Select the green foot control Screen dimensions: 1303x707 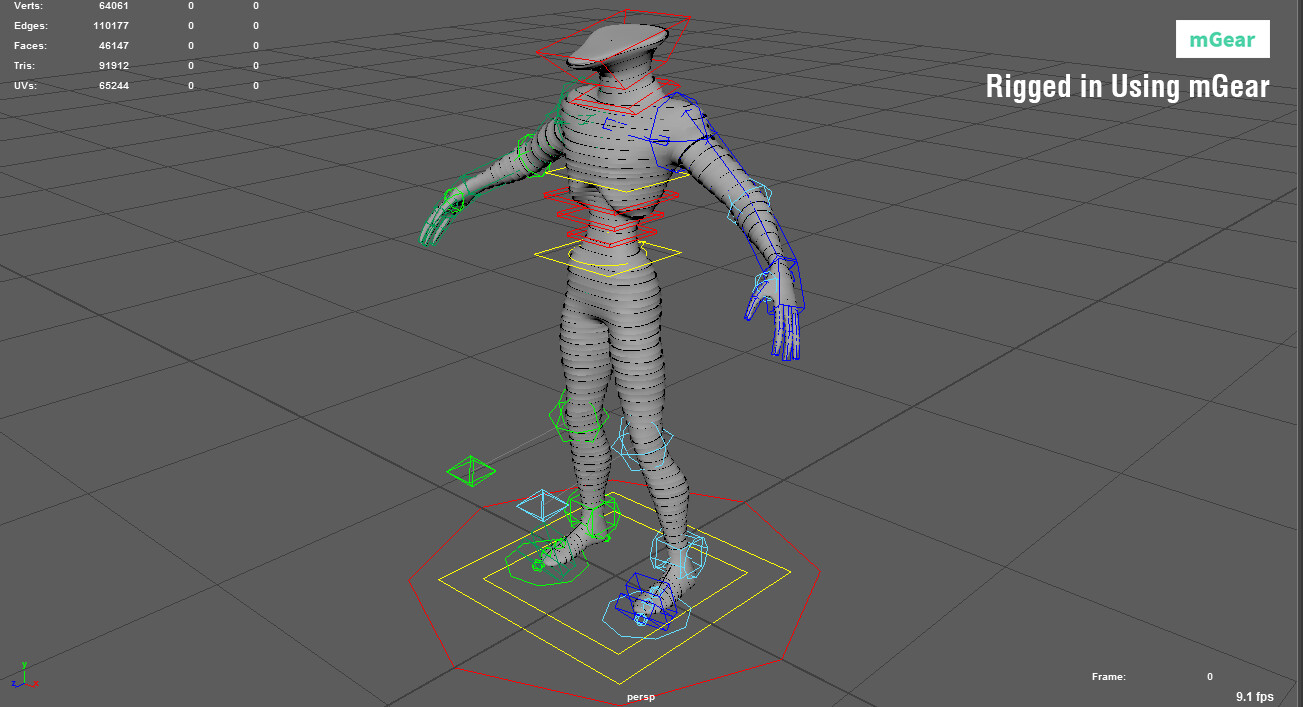coord(546,563)
